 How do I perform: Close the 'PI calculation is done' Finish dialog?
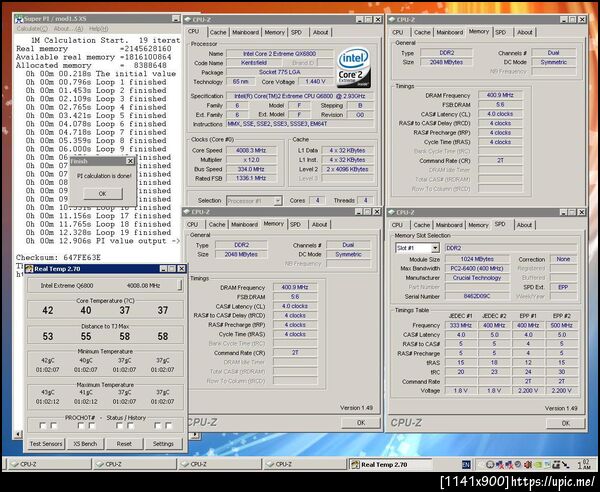point(130,161)
